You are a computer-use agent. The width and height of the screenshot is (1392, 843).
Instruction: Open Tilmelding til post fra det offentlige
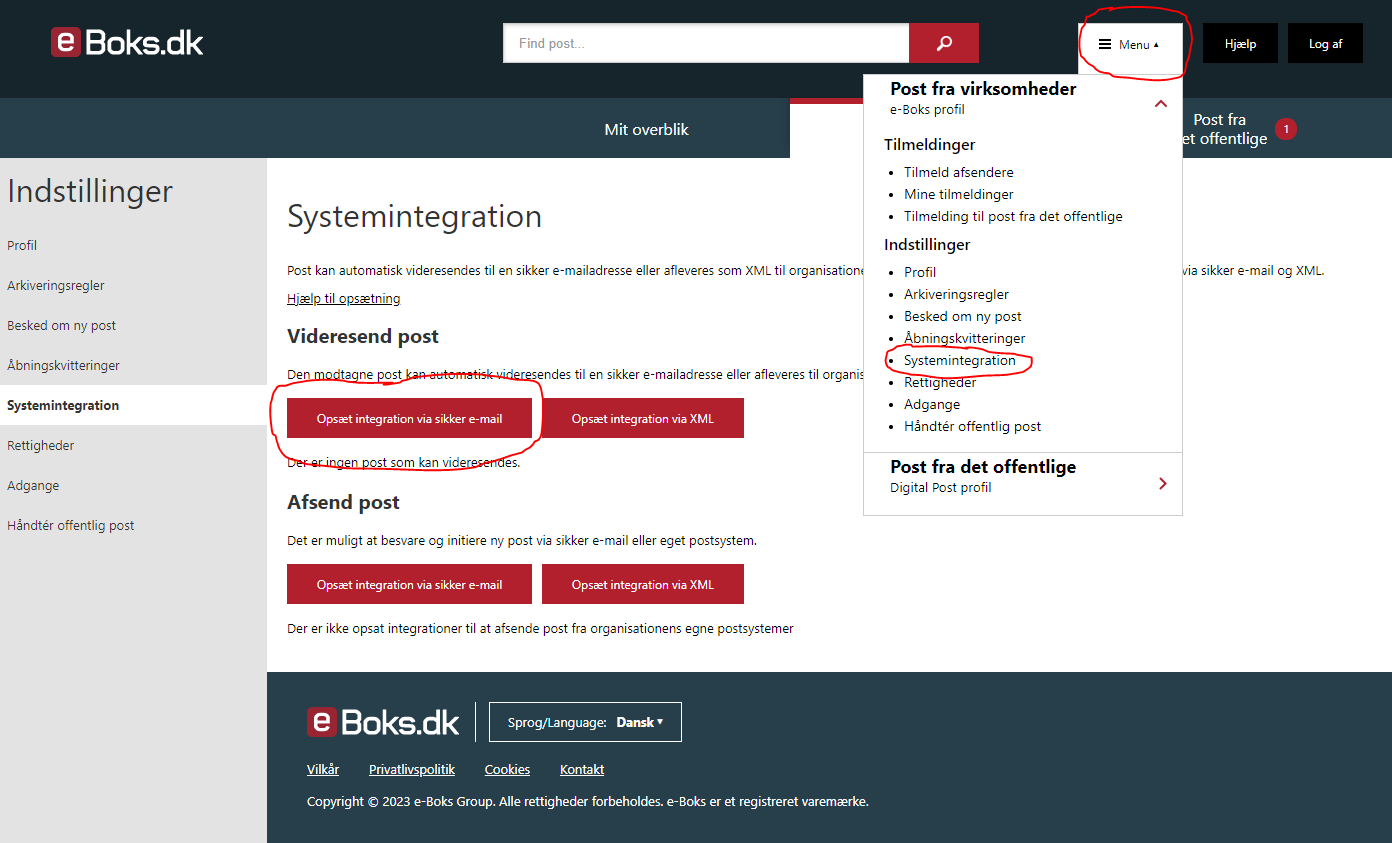click(x=1013, y=216)
